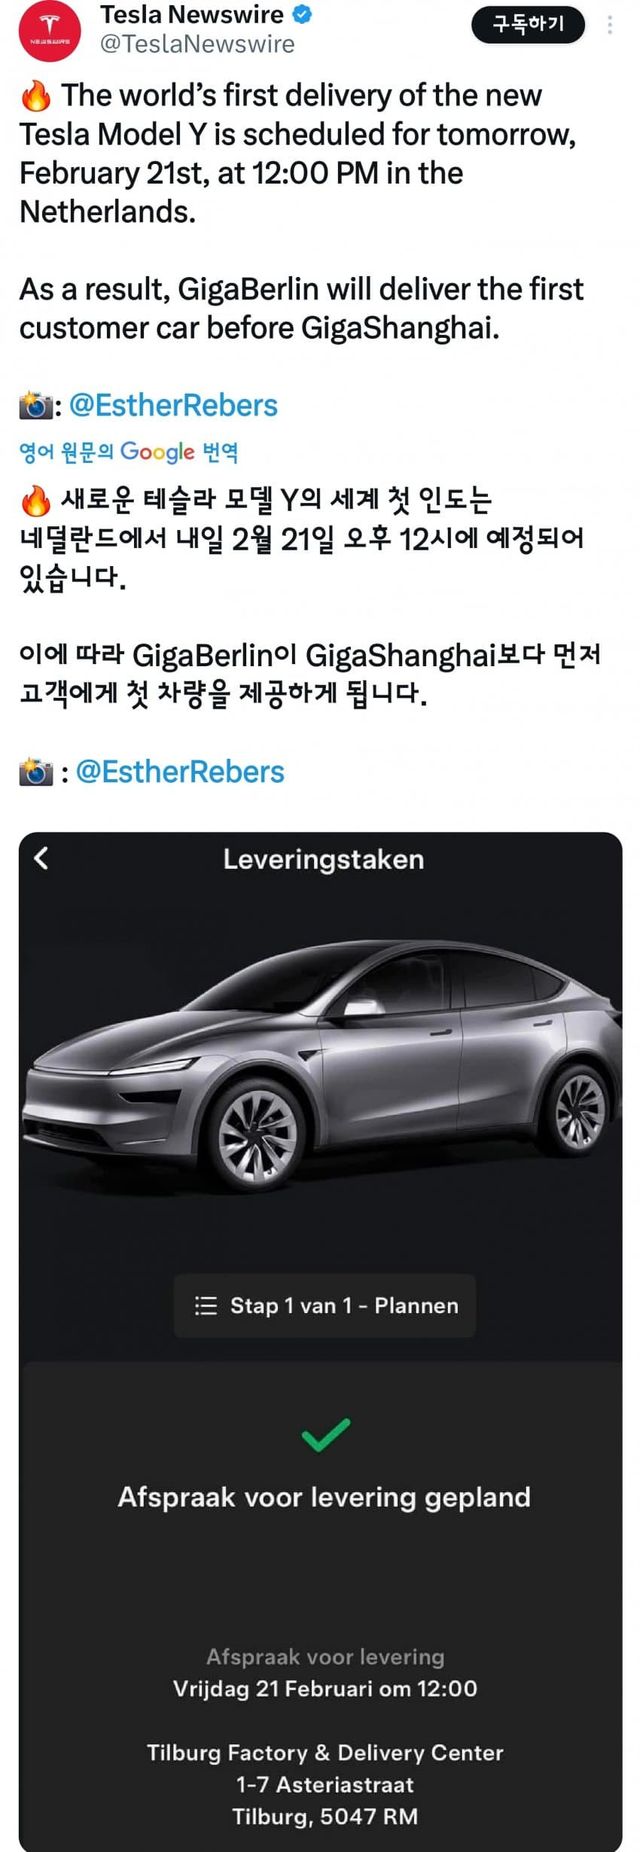Follow the @EstherRebers mention in English text

(x=173, y=405)
